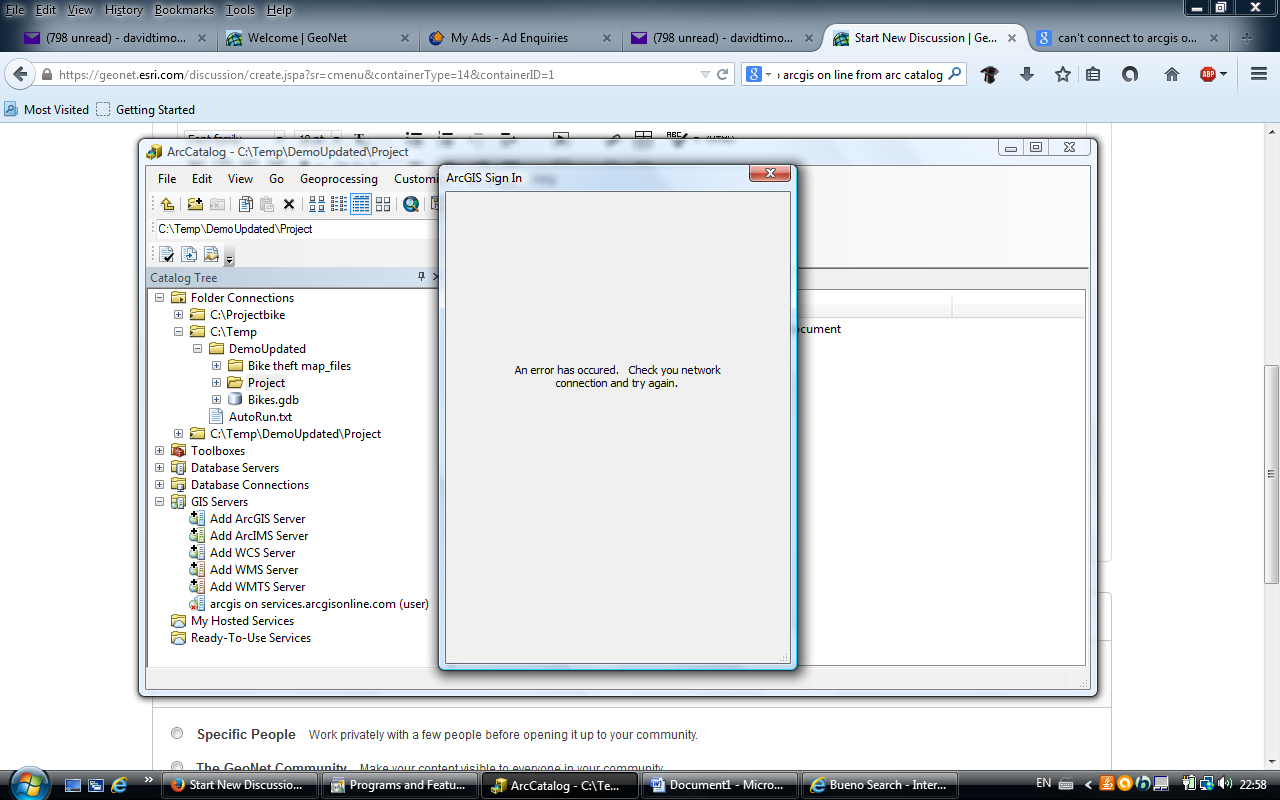Open the Firefox hamburger menu
The height and width of the screenshot is (800, 1280).
click(x=1259, y=75)
